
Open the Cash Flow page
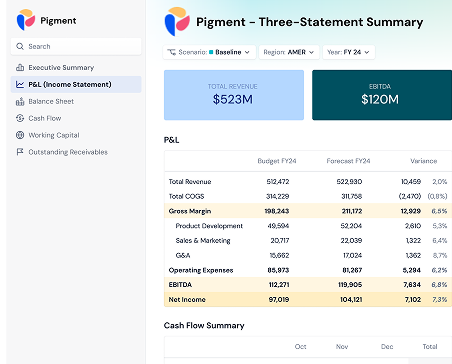click(x=76, y=118)
